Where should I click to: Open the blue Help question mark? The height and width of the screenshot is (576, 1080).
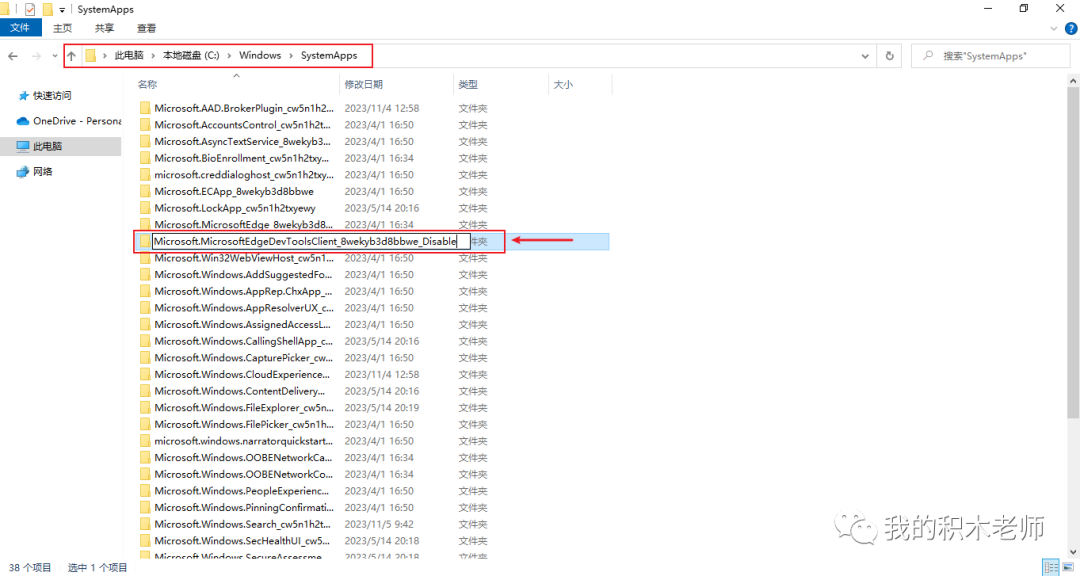tap(1069, 28)
